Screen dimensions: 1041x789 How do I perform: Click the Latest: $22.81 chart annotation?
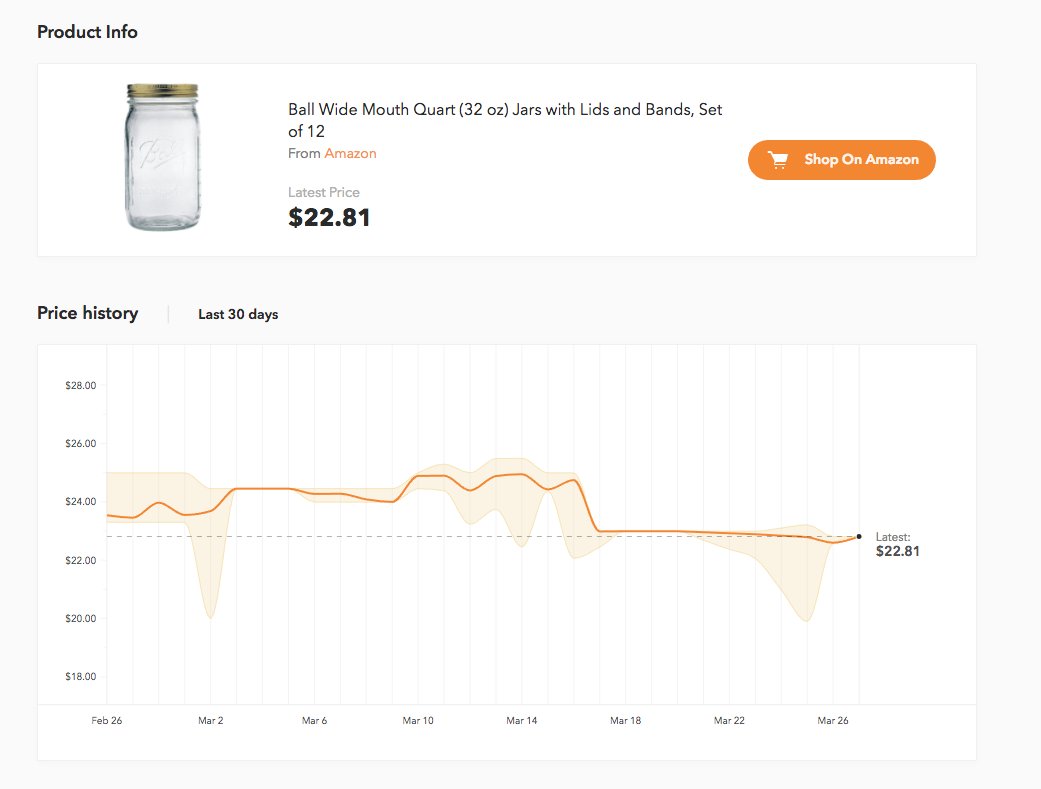(897, 544)
